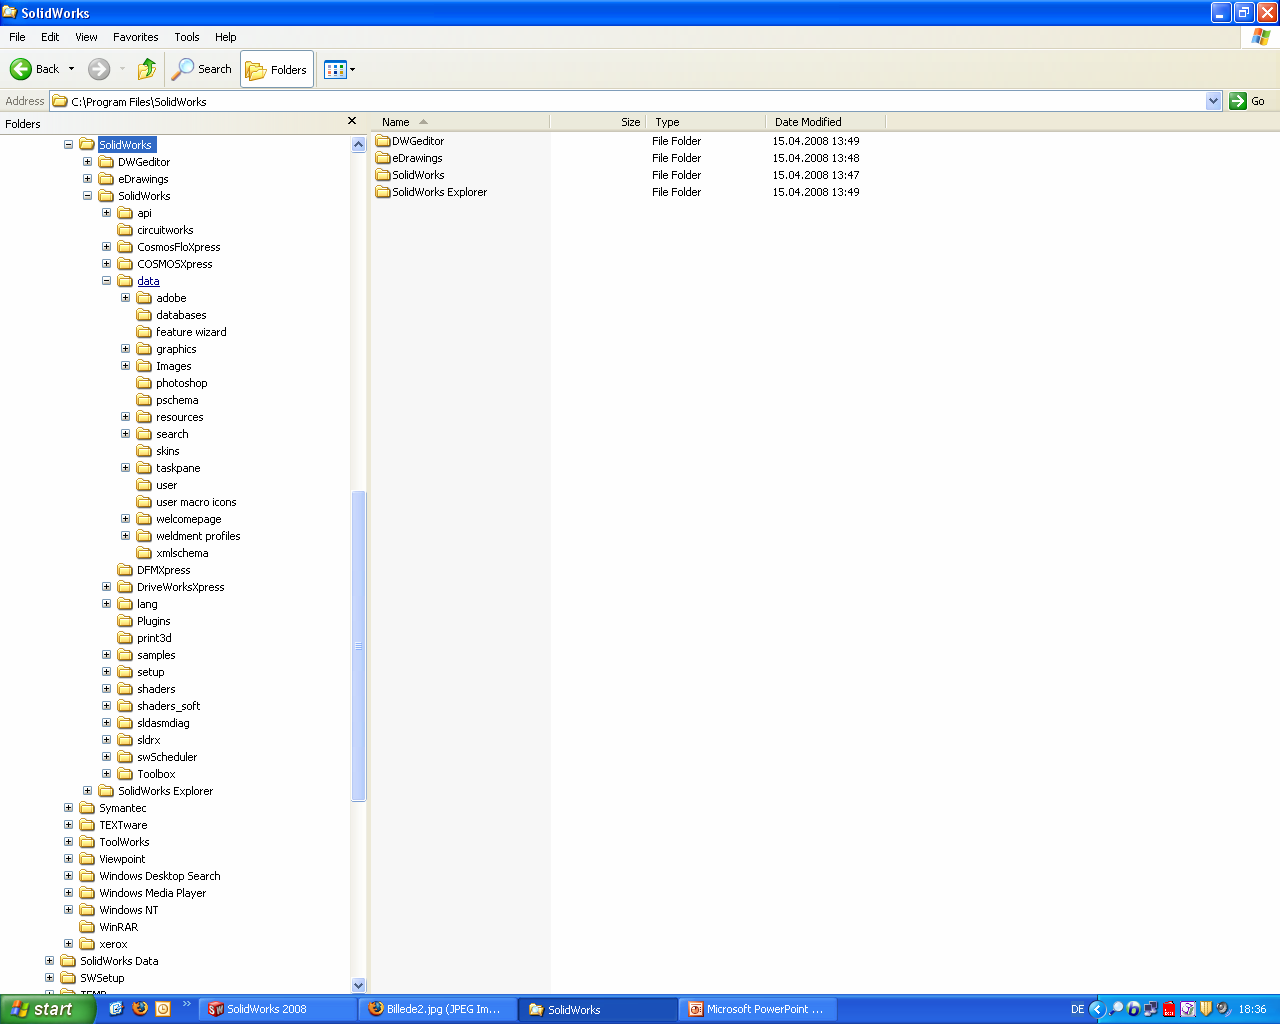Click the Outlook Quick Launch icon

163,1009
